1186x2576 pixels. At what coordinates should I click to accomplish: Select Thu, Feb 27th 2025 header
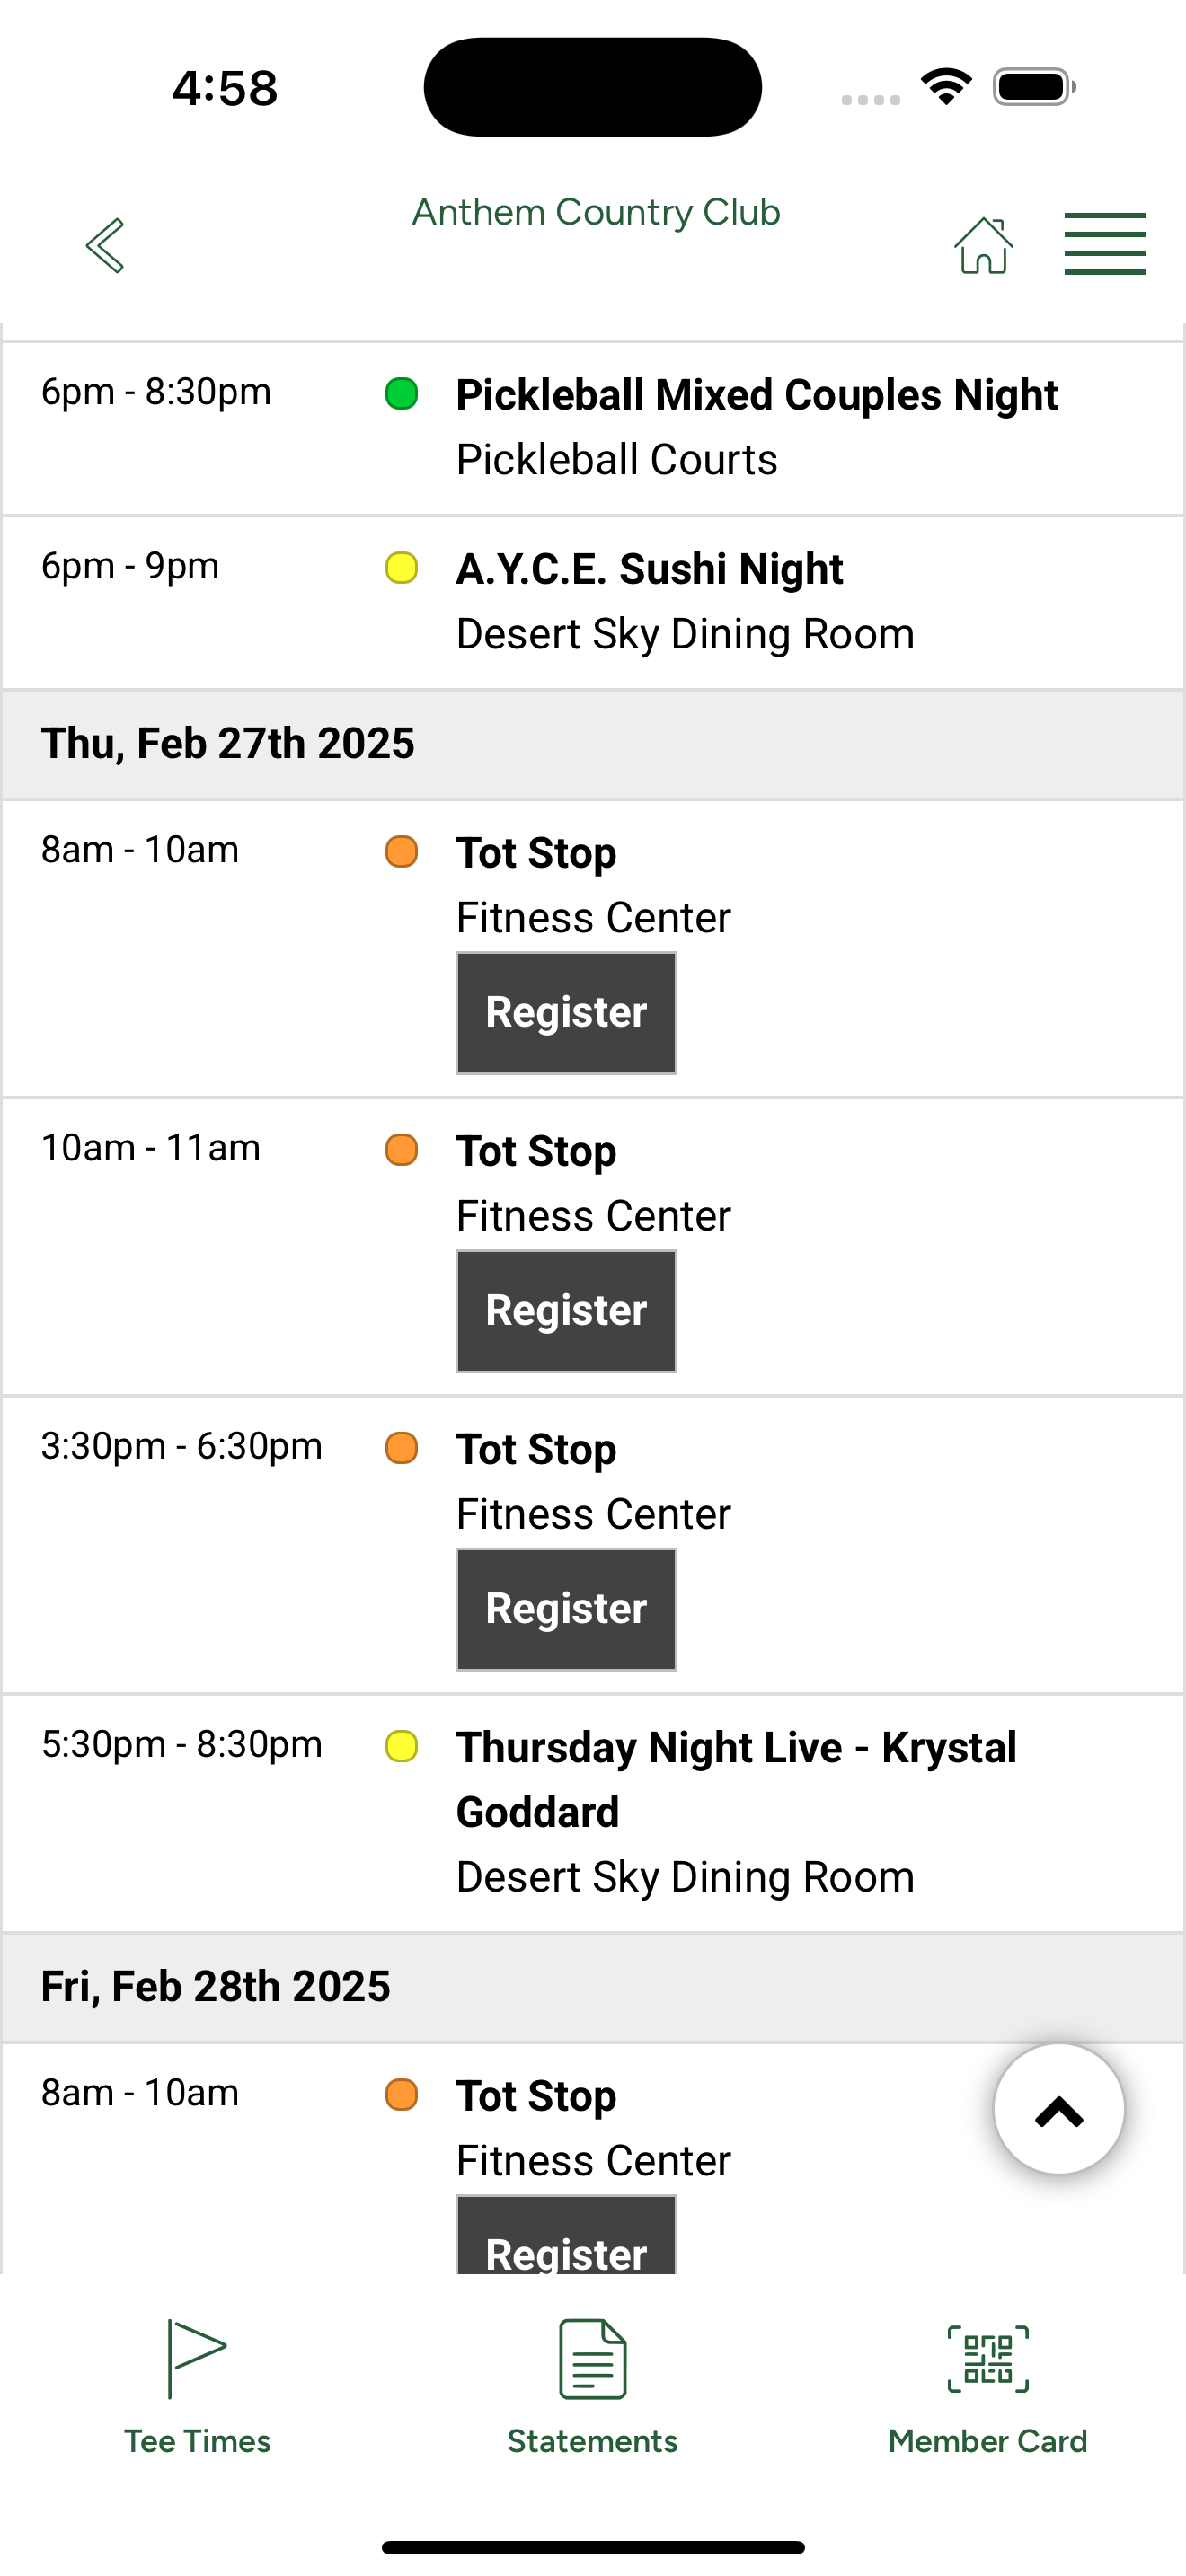click(x=593, y=744)
